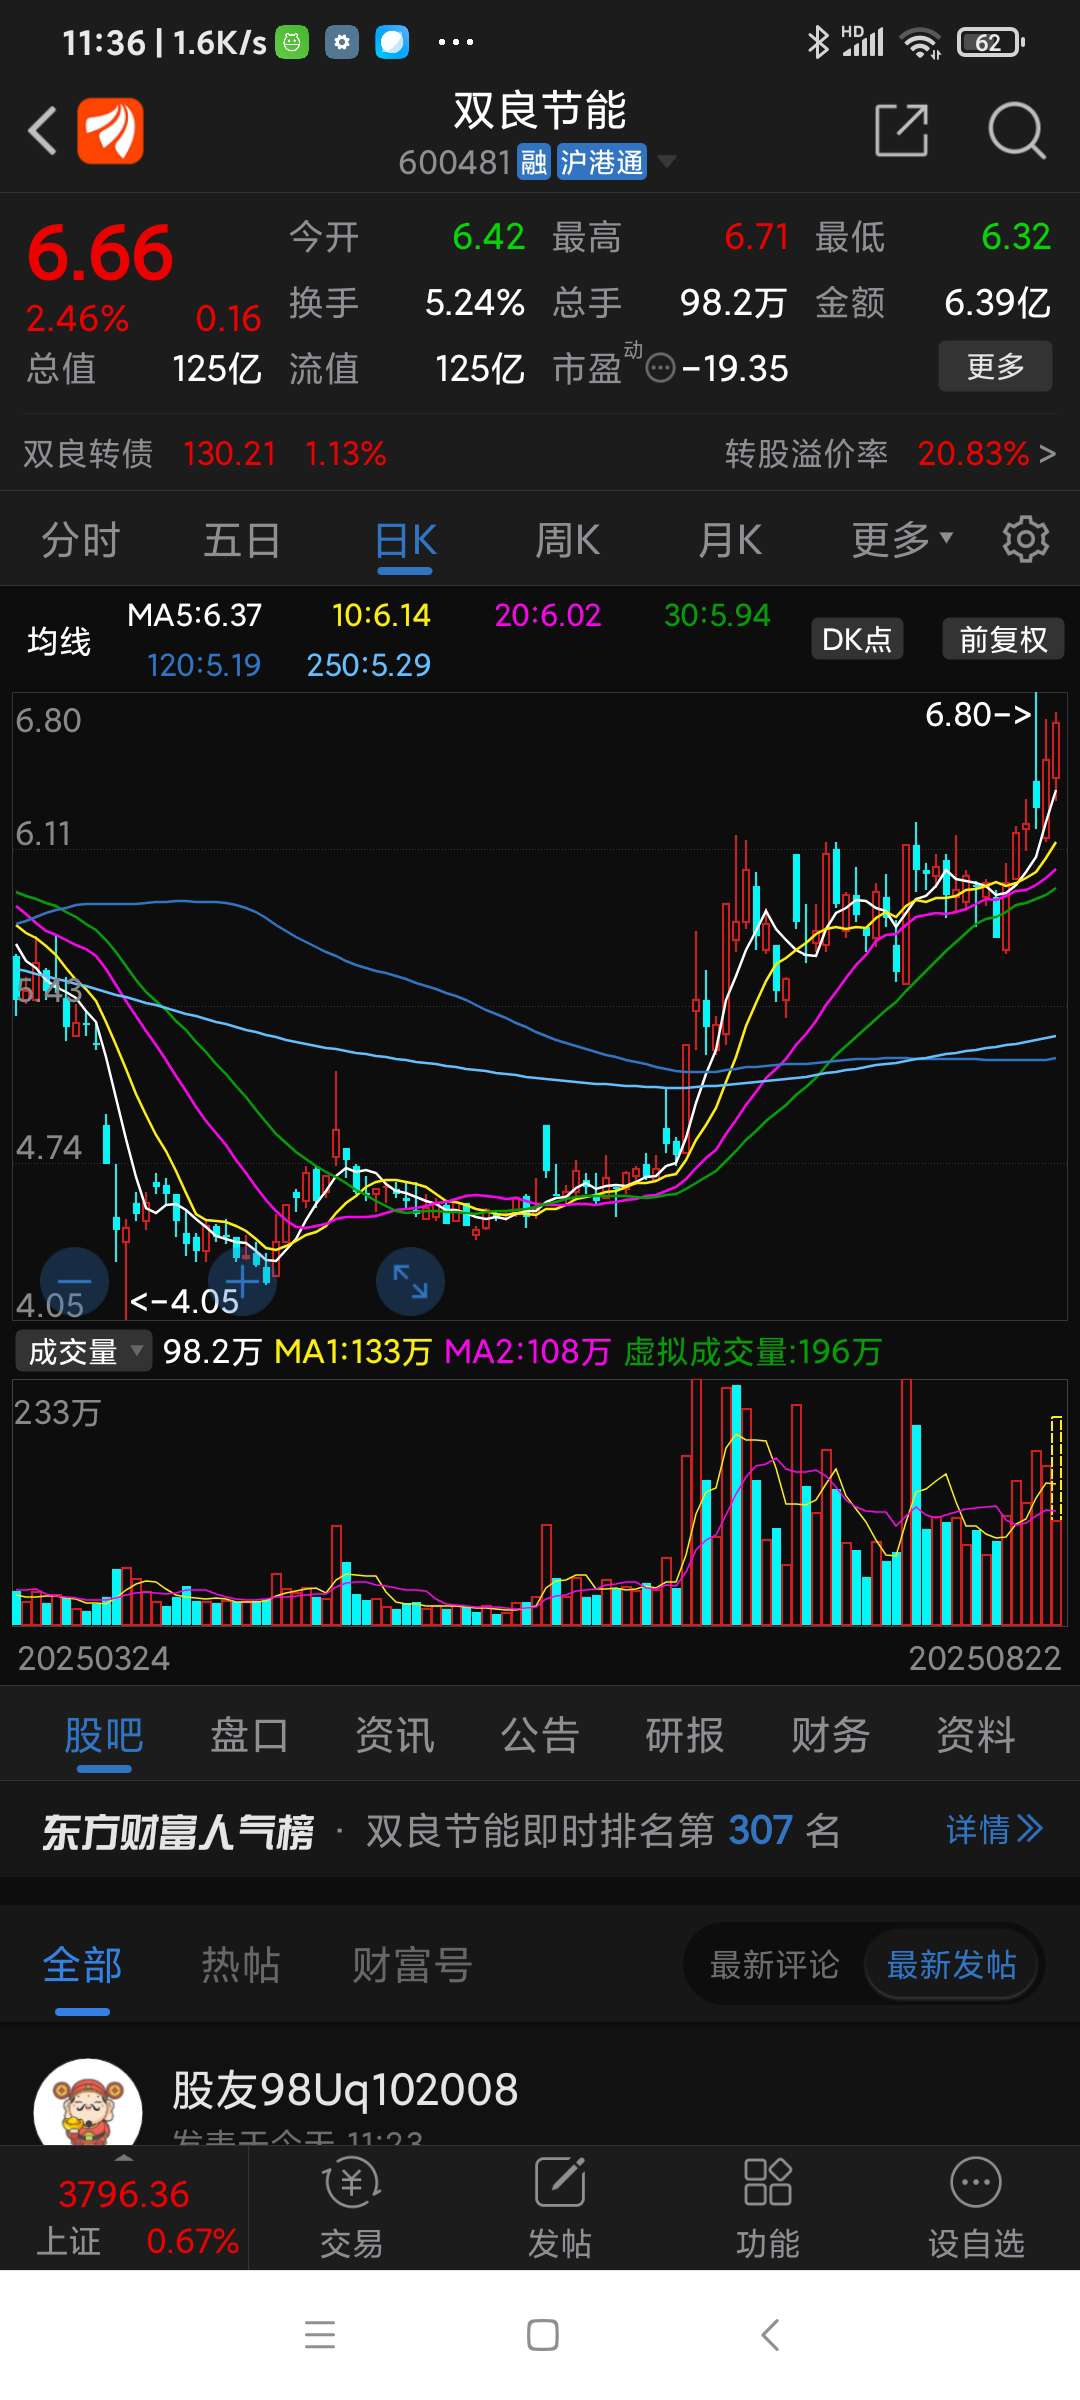Zoom in chart with plus button
The height and width of the screenshot is (2400, 1080).
click(x=242, y=1281)
